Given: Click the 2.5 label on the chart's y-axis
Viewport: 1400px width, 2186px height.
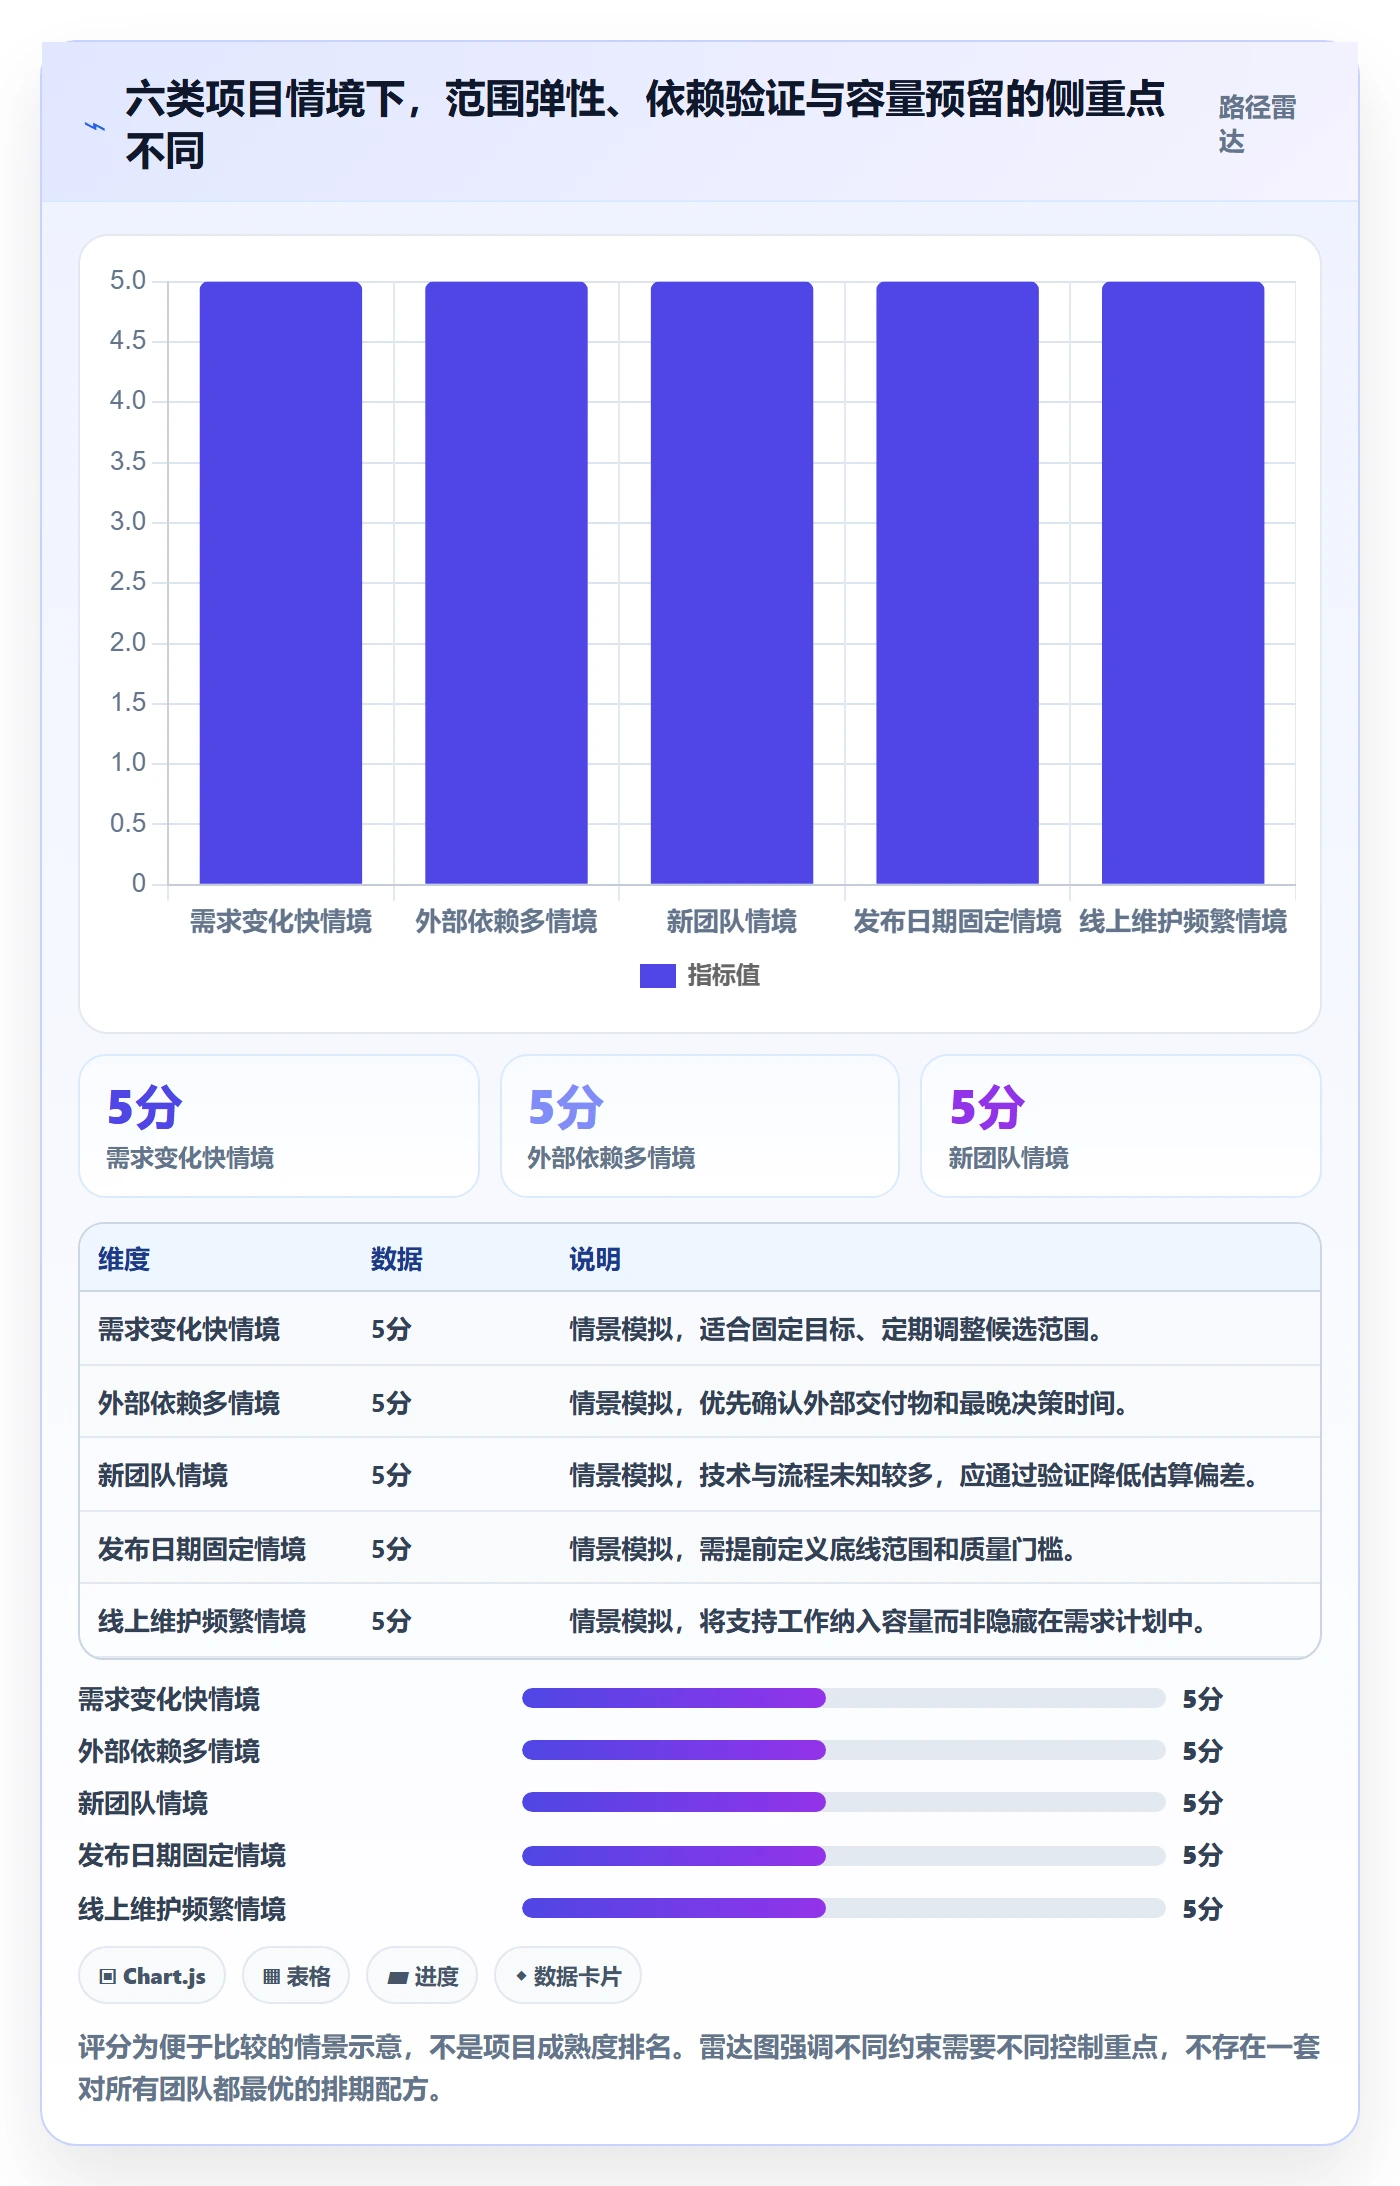Looking at the screenshot, I should [128, 581].
